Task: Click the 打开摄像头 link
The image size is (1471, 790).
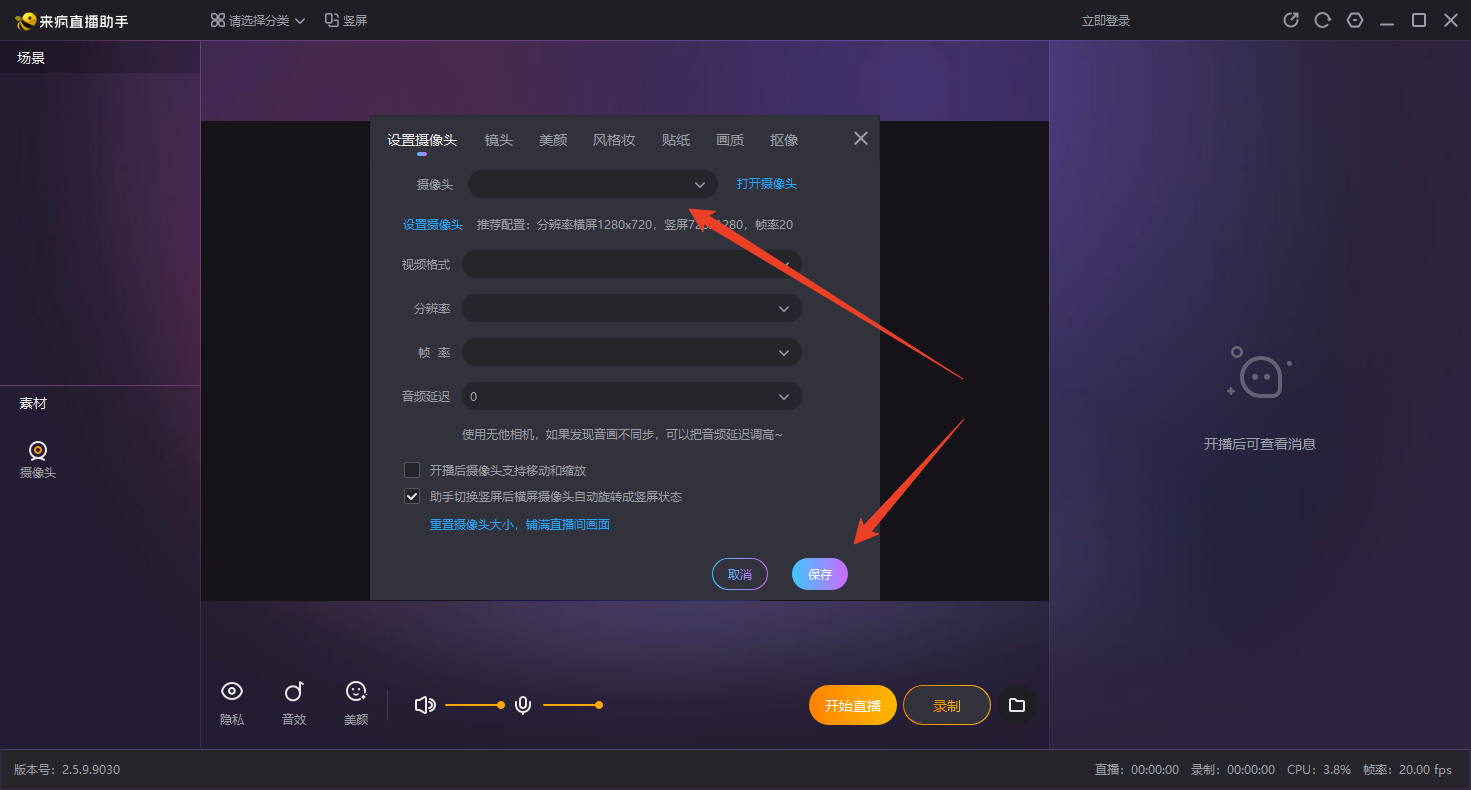Action: click(766, 184)
